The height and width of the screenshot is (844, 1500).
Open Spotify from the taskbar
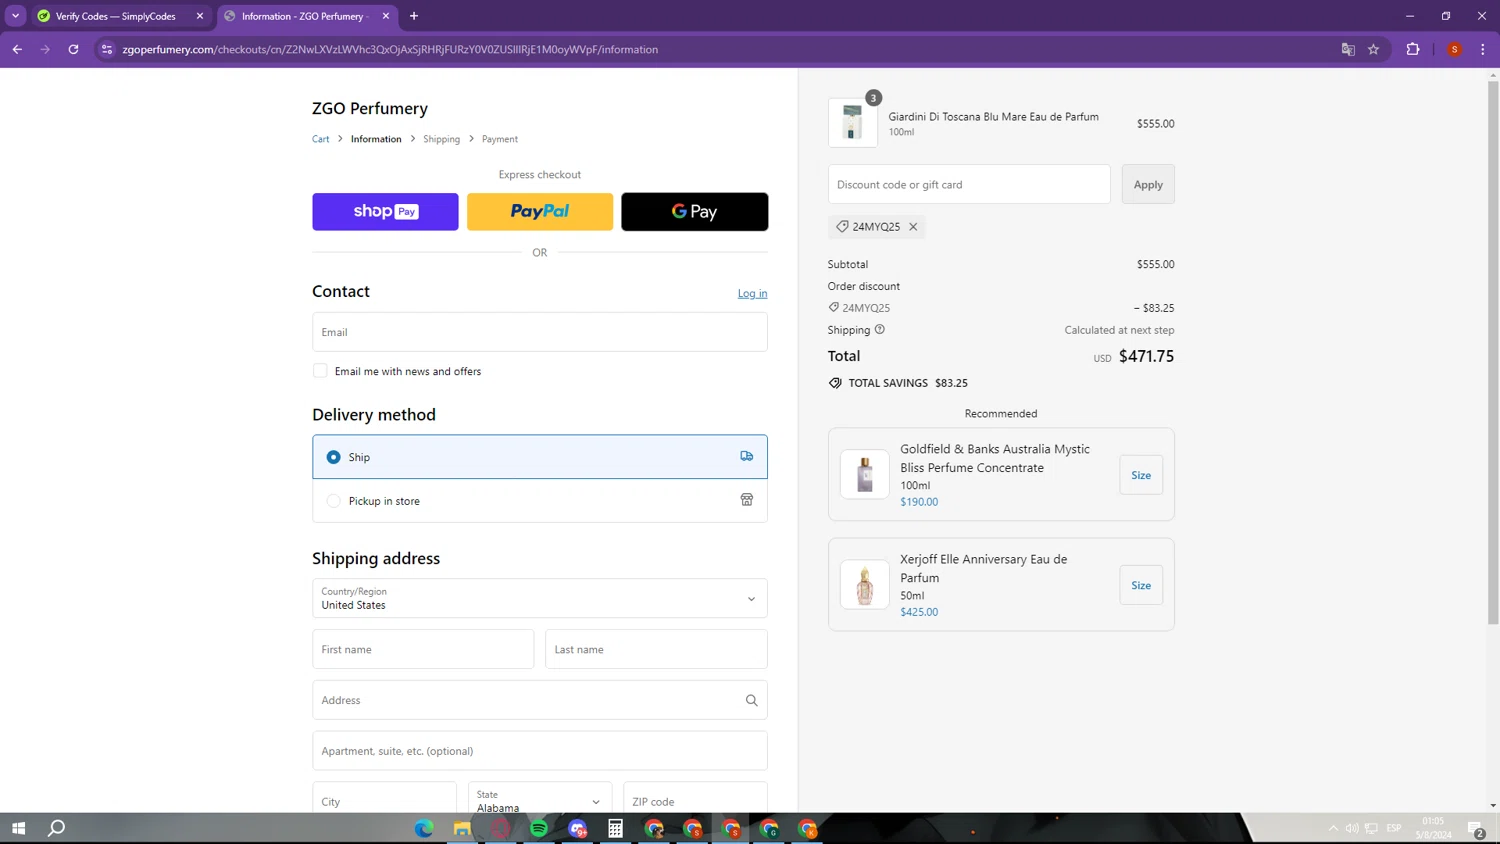click(x=539, y=828)
